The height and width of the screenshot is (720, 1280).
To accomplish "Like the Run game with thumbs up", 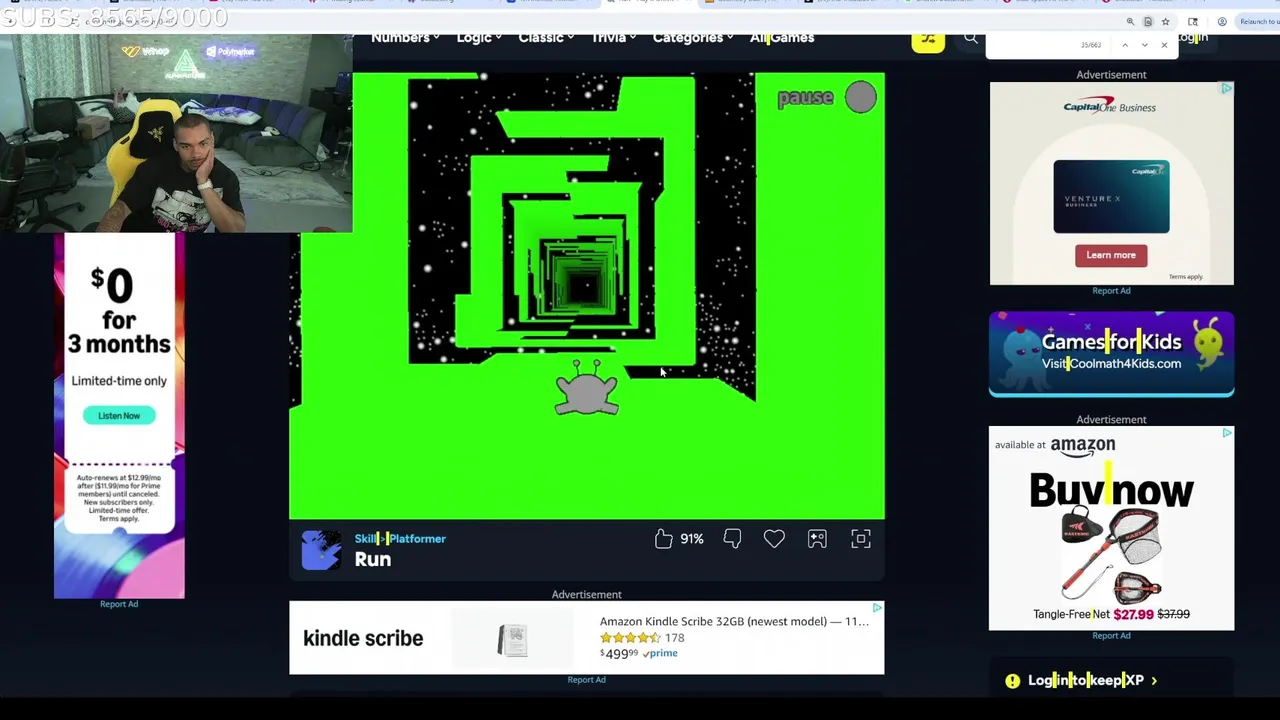I will [664, 539].
